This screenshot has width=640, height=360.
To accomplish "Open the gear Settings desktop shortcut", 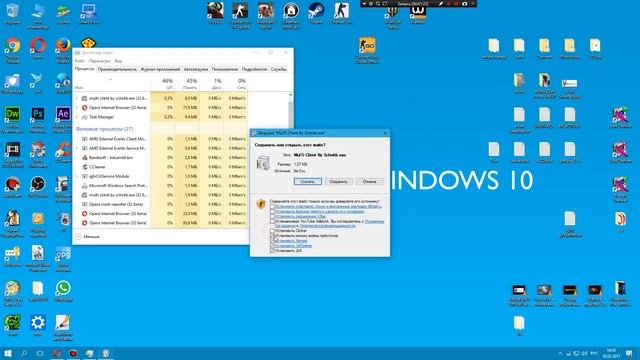I will click(38, 325).
